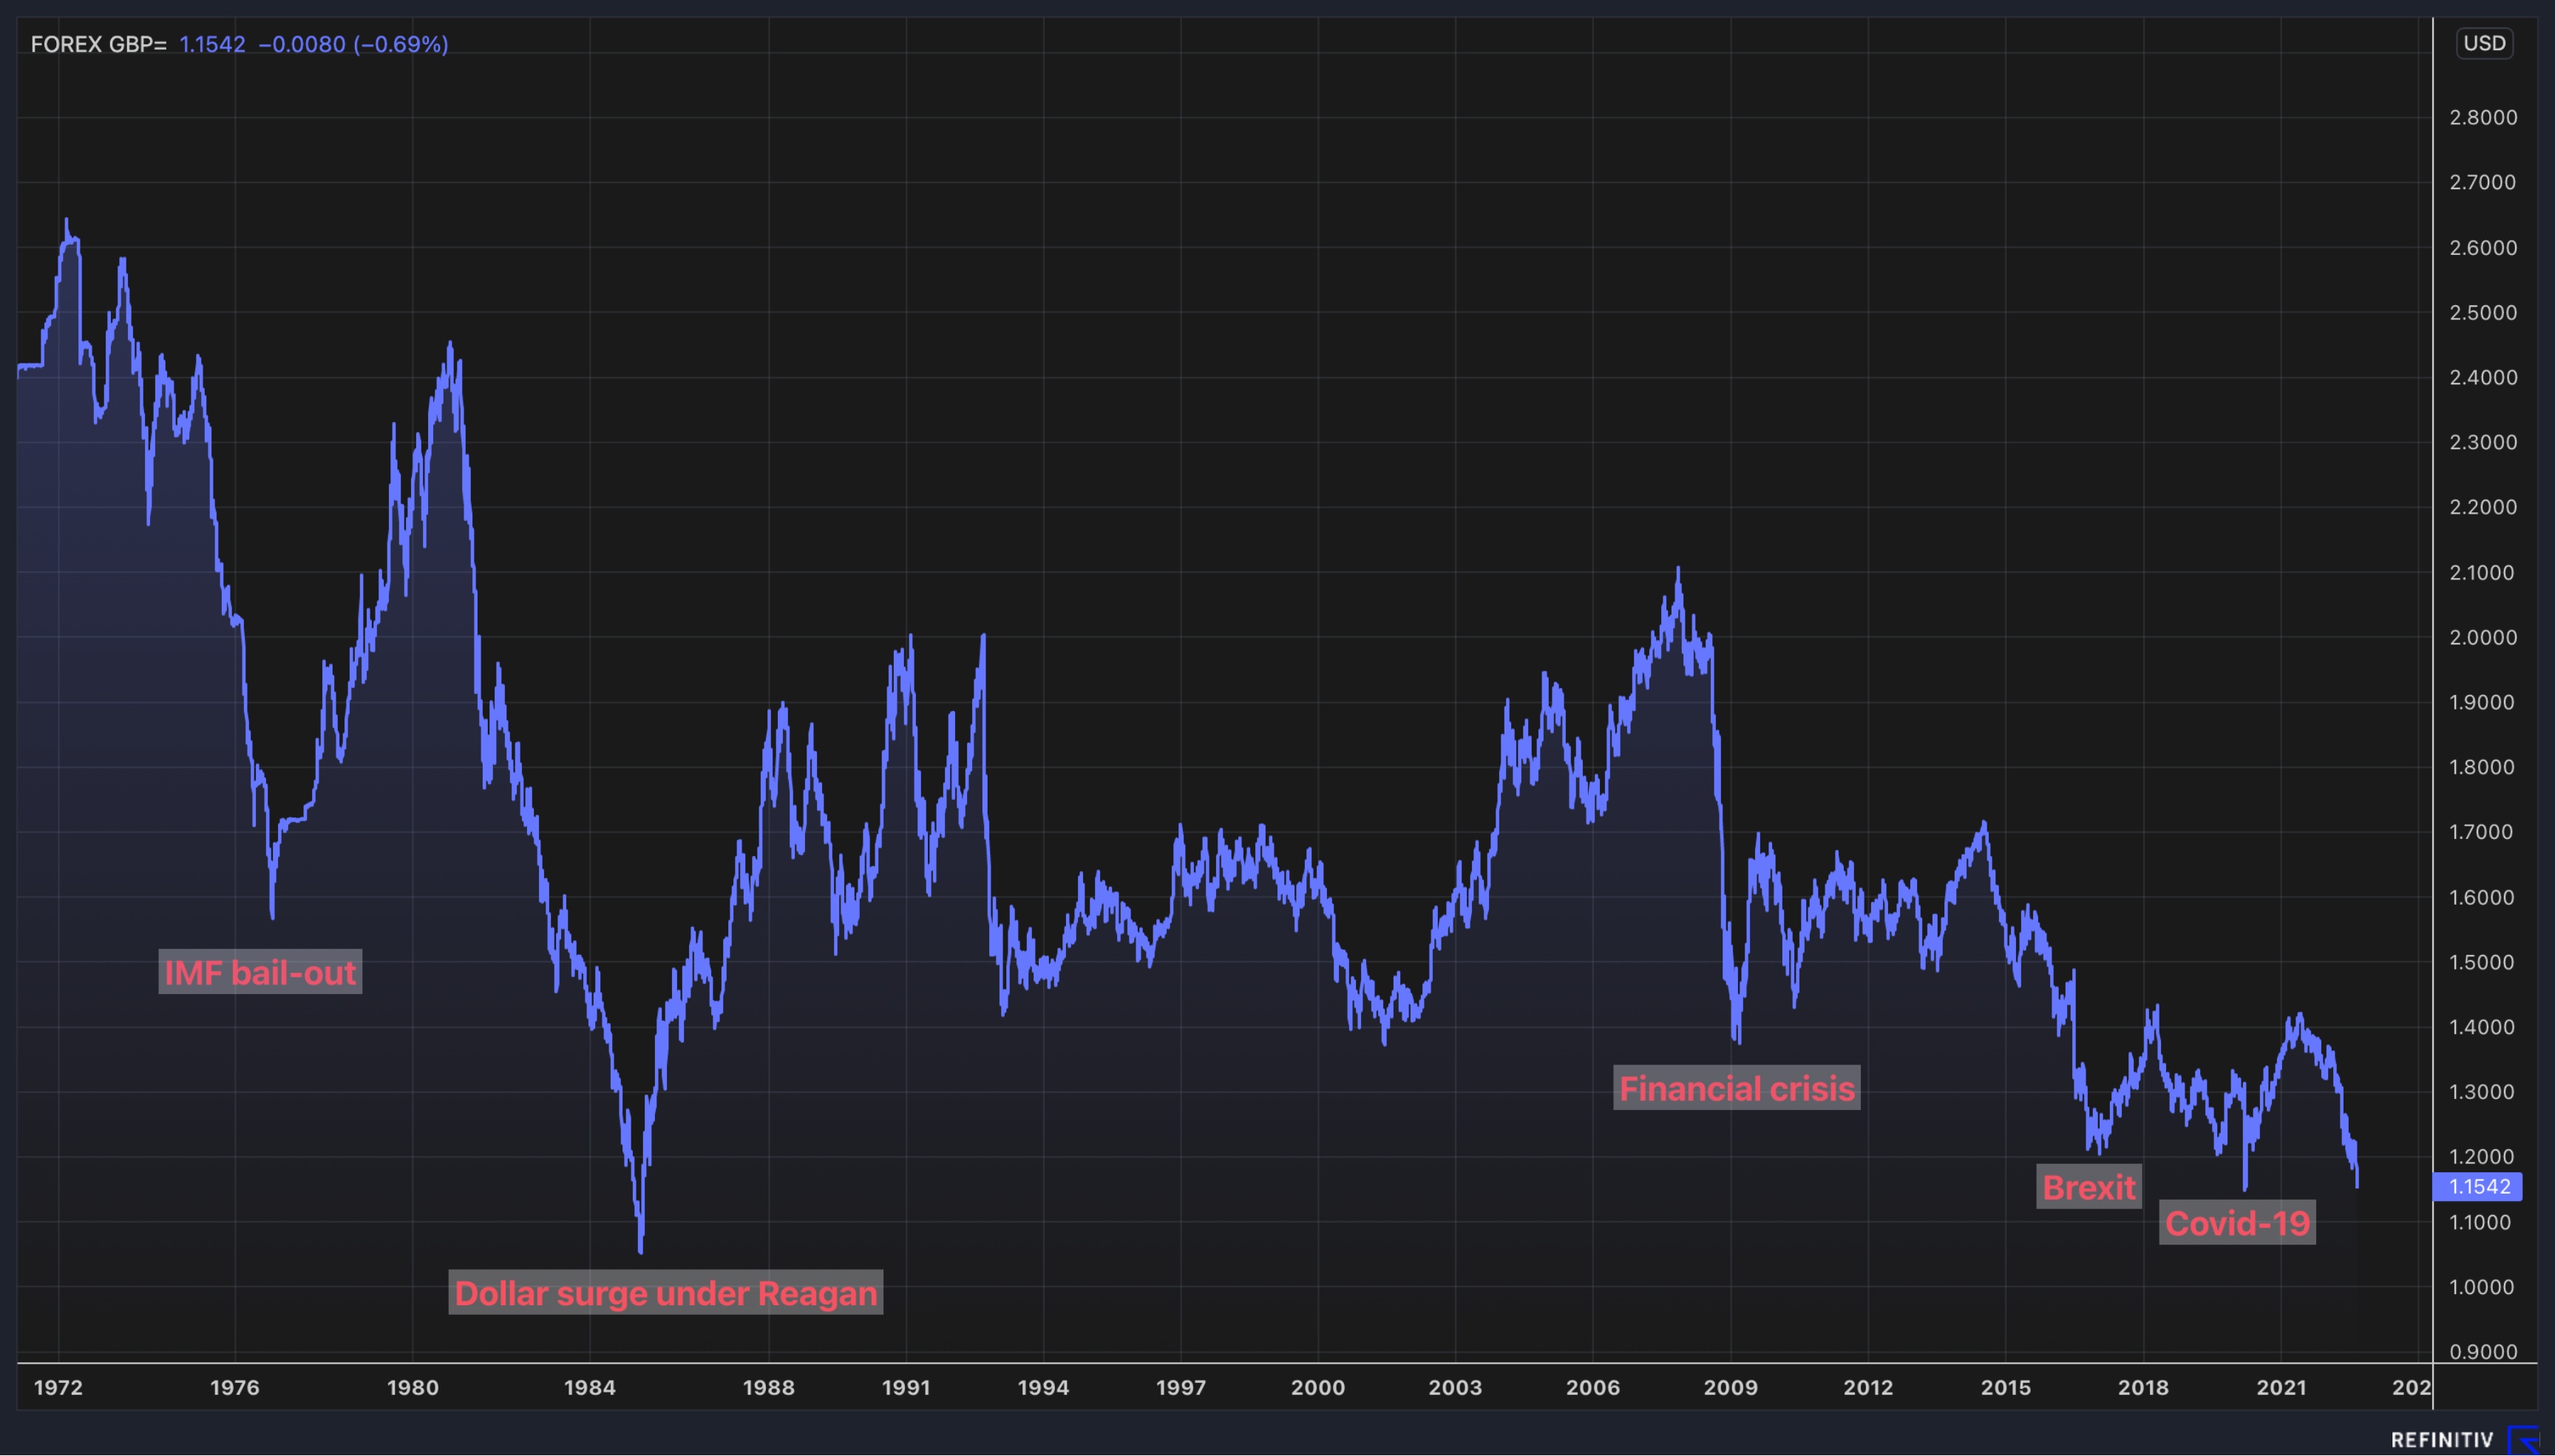Click the 1972 year label on the time axis

pos(59,1387)
